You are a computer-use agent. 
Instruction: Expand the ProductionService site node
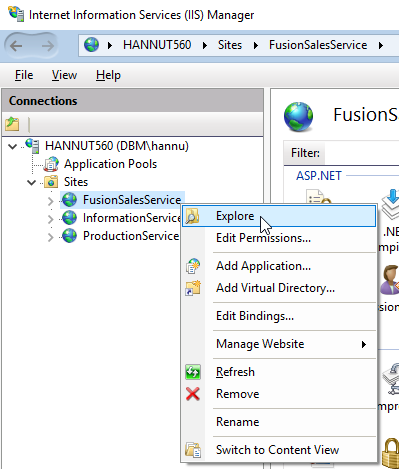point(51,237)
